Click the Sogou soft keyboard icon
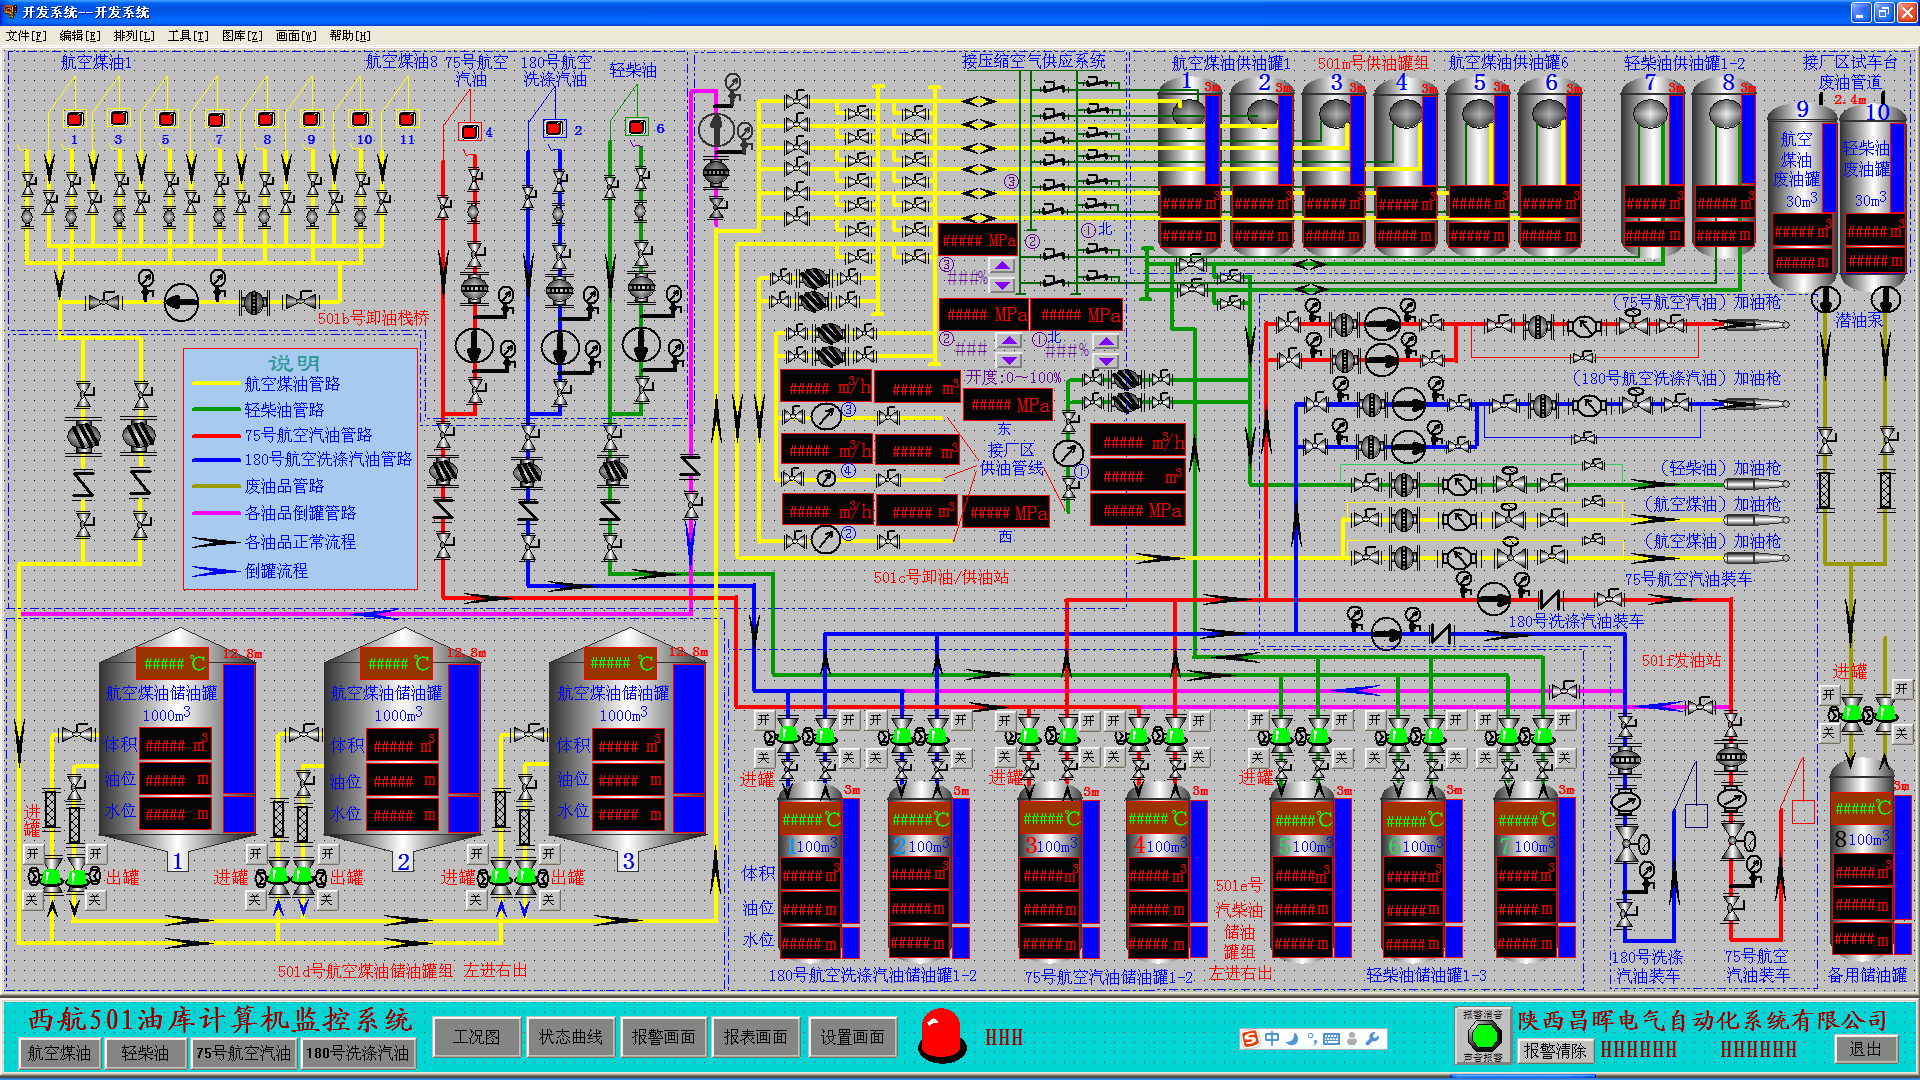This screenshot has height=1080, width=1920. [1331, 1039]
